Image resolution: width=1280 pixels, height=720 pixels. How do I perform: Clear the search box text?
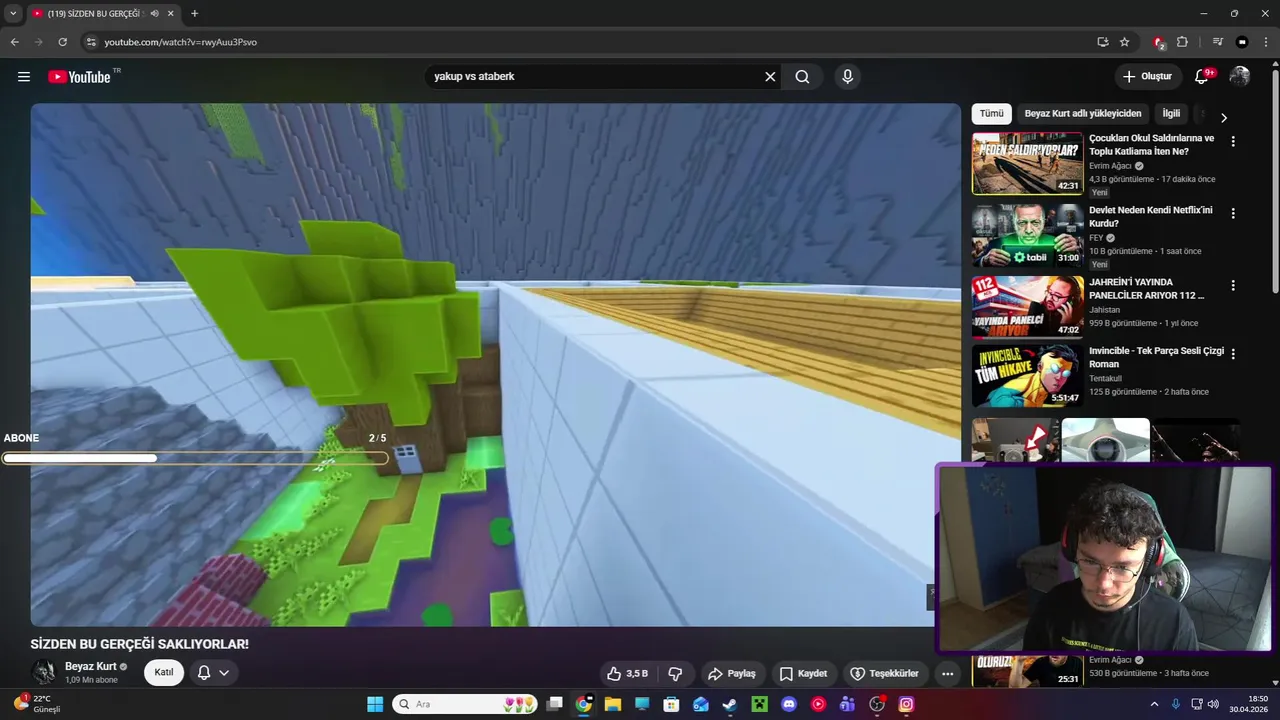pyautogui.click(x=770, y=77)
